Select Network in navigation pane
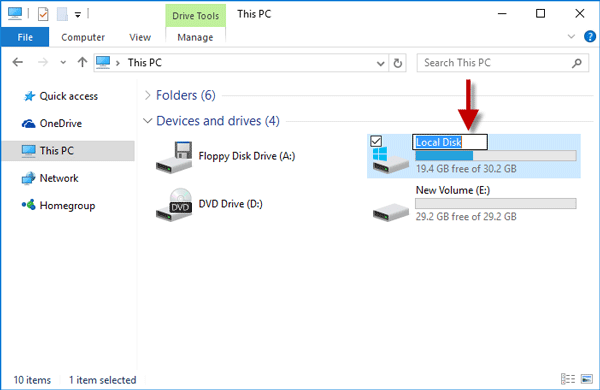This screenshot has height=390, width=600. click(59, 178)
